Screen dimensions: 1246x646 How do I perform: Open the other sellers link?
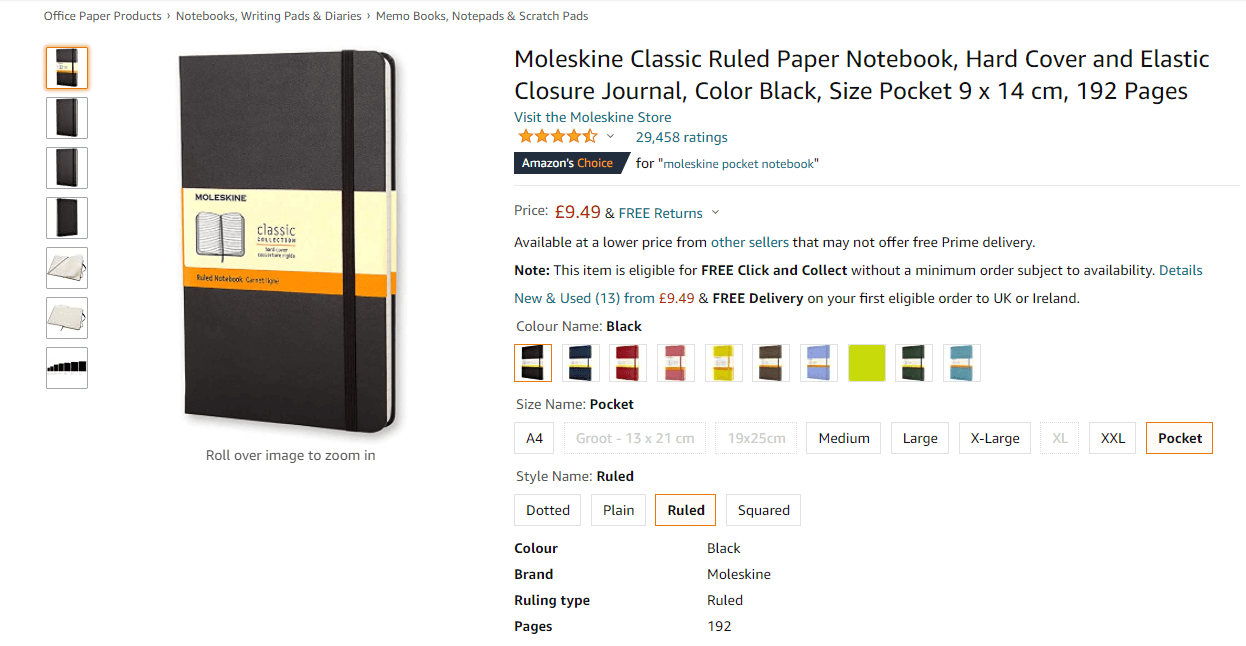click(750, 242)
